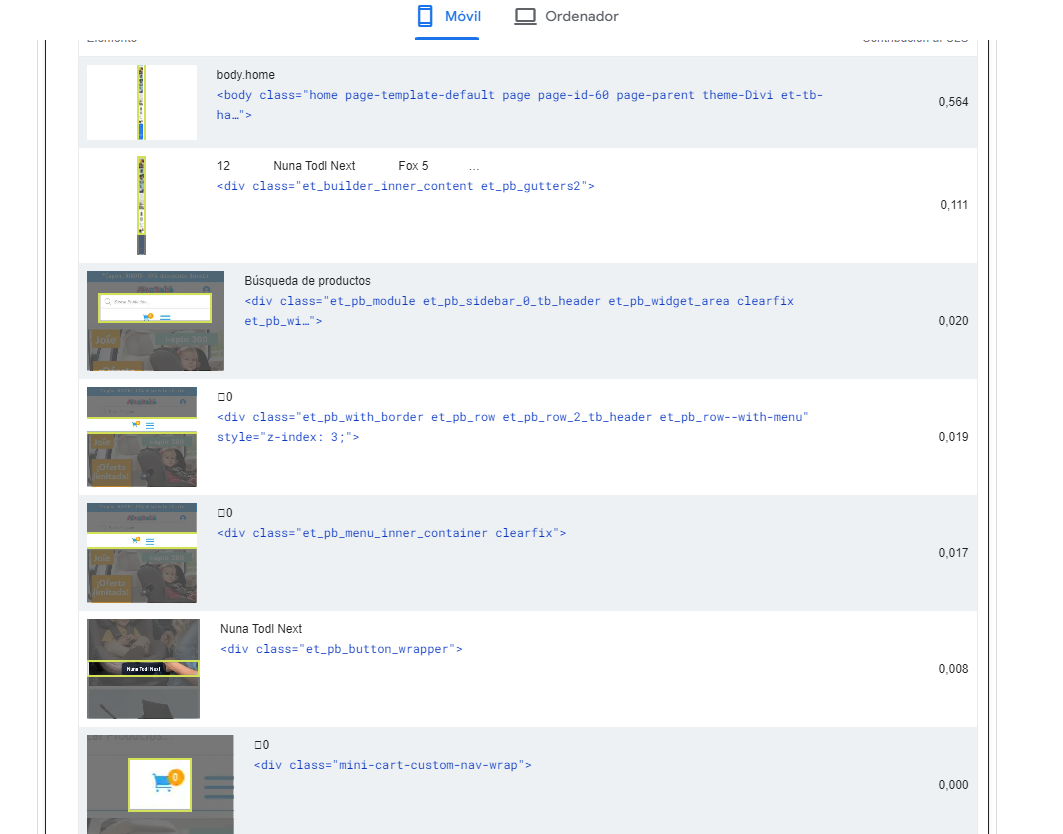This screenshot has width=1063, height=834.
Task: Click the CLS value 0,017
Action: 953,553
